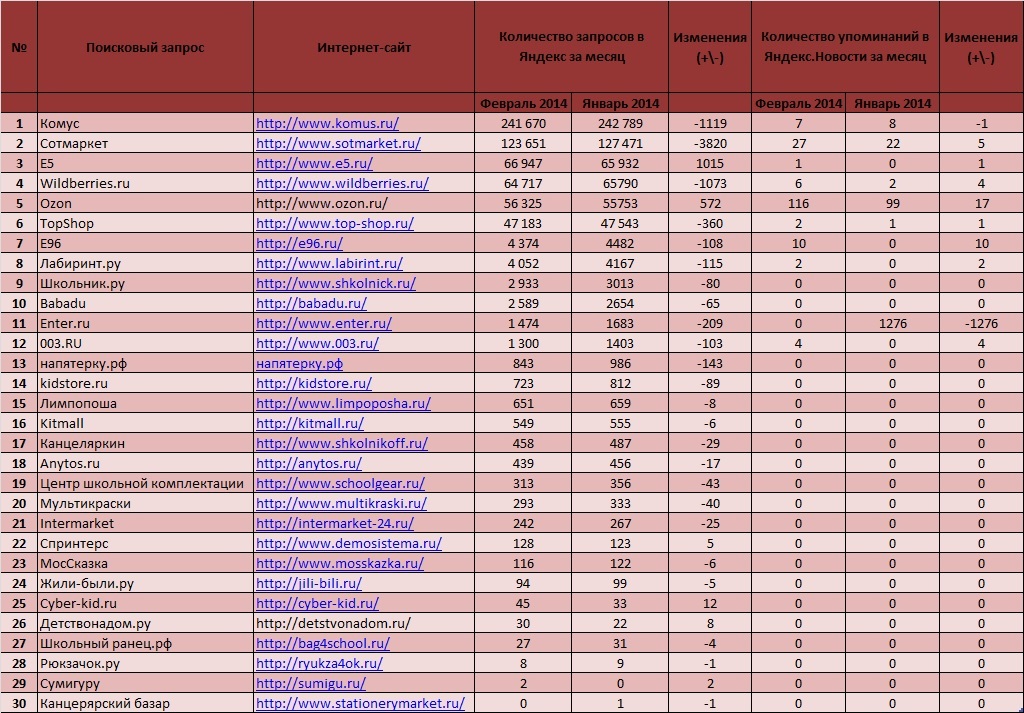Select the 'Спринтерс' query cell
The image size is (1024, 713).
pos(145,543)
